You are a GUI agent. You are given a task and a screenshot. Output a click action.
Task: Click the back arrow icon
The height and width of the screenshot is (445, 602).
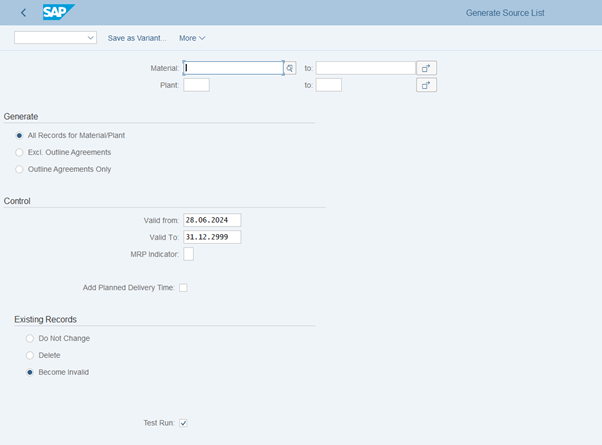coord(23,13)
